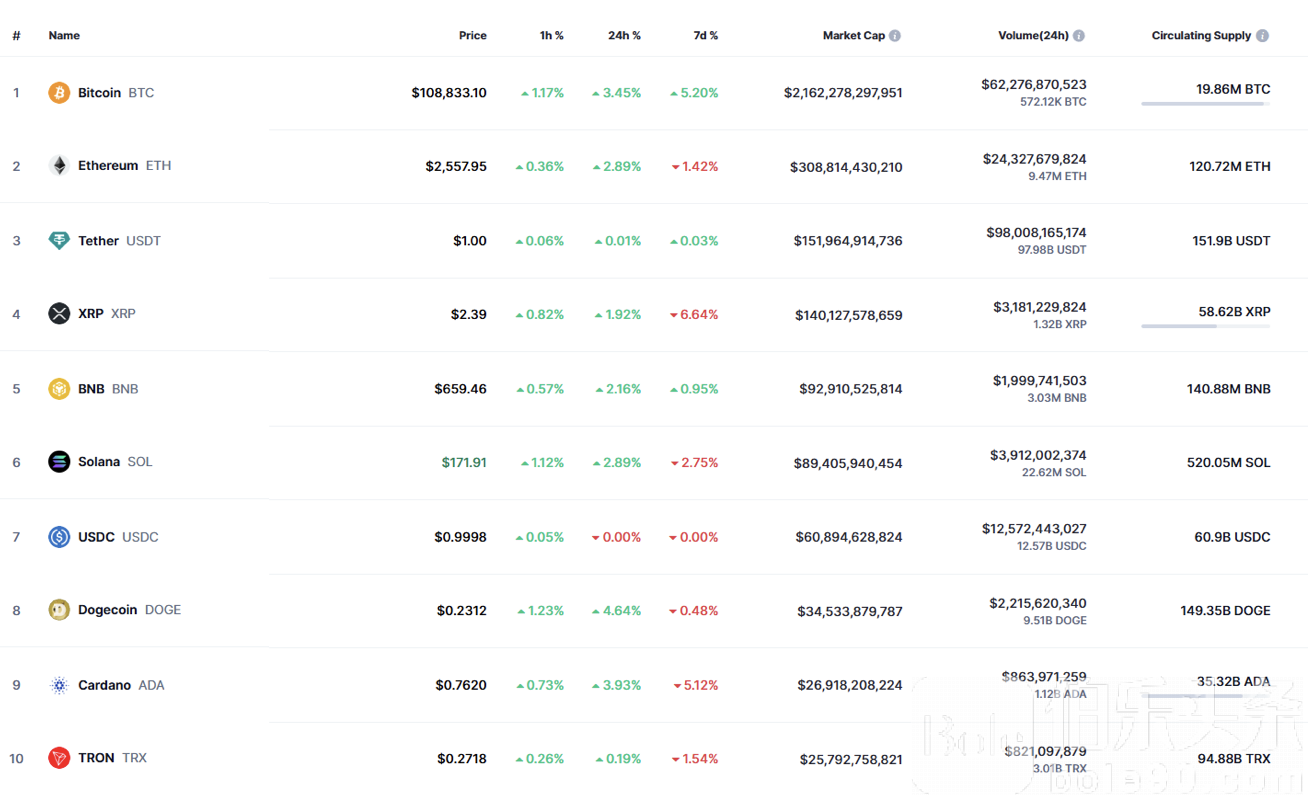
Task: Click the Cardano logo icon
Action: 59,685
